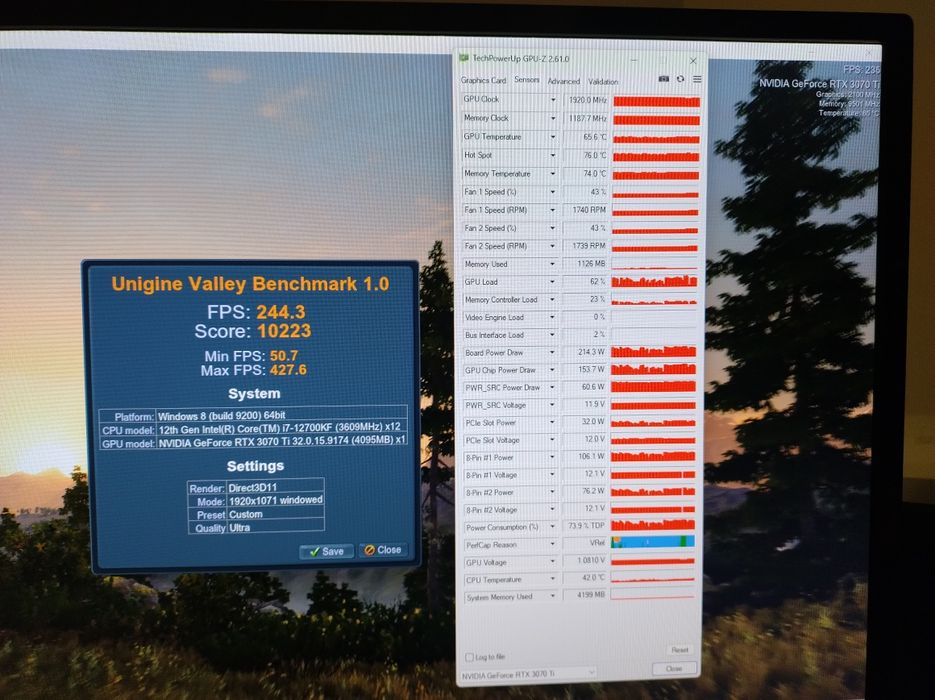Screen dimensions: 935x700
Task: Switch to the Advanced tab
Action: pos(564,81)
